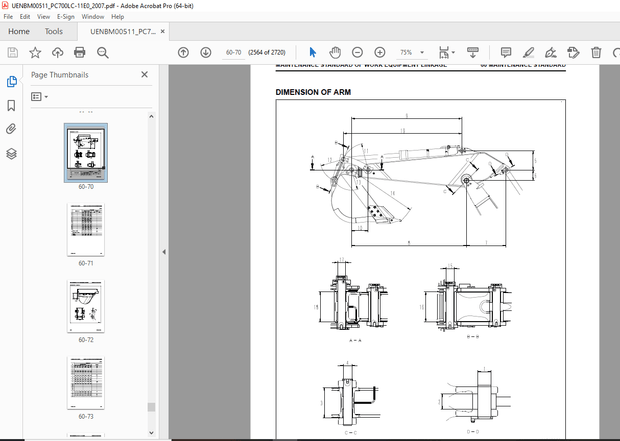
Task: Zoom out with the minus icon
Action: point(357,53)
